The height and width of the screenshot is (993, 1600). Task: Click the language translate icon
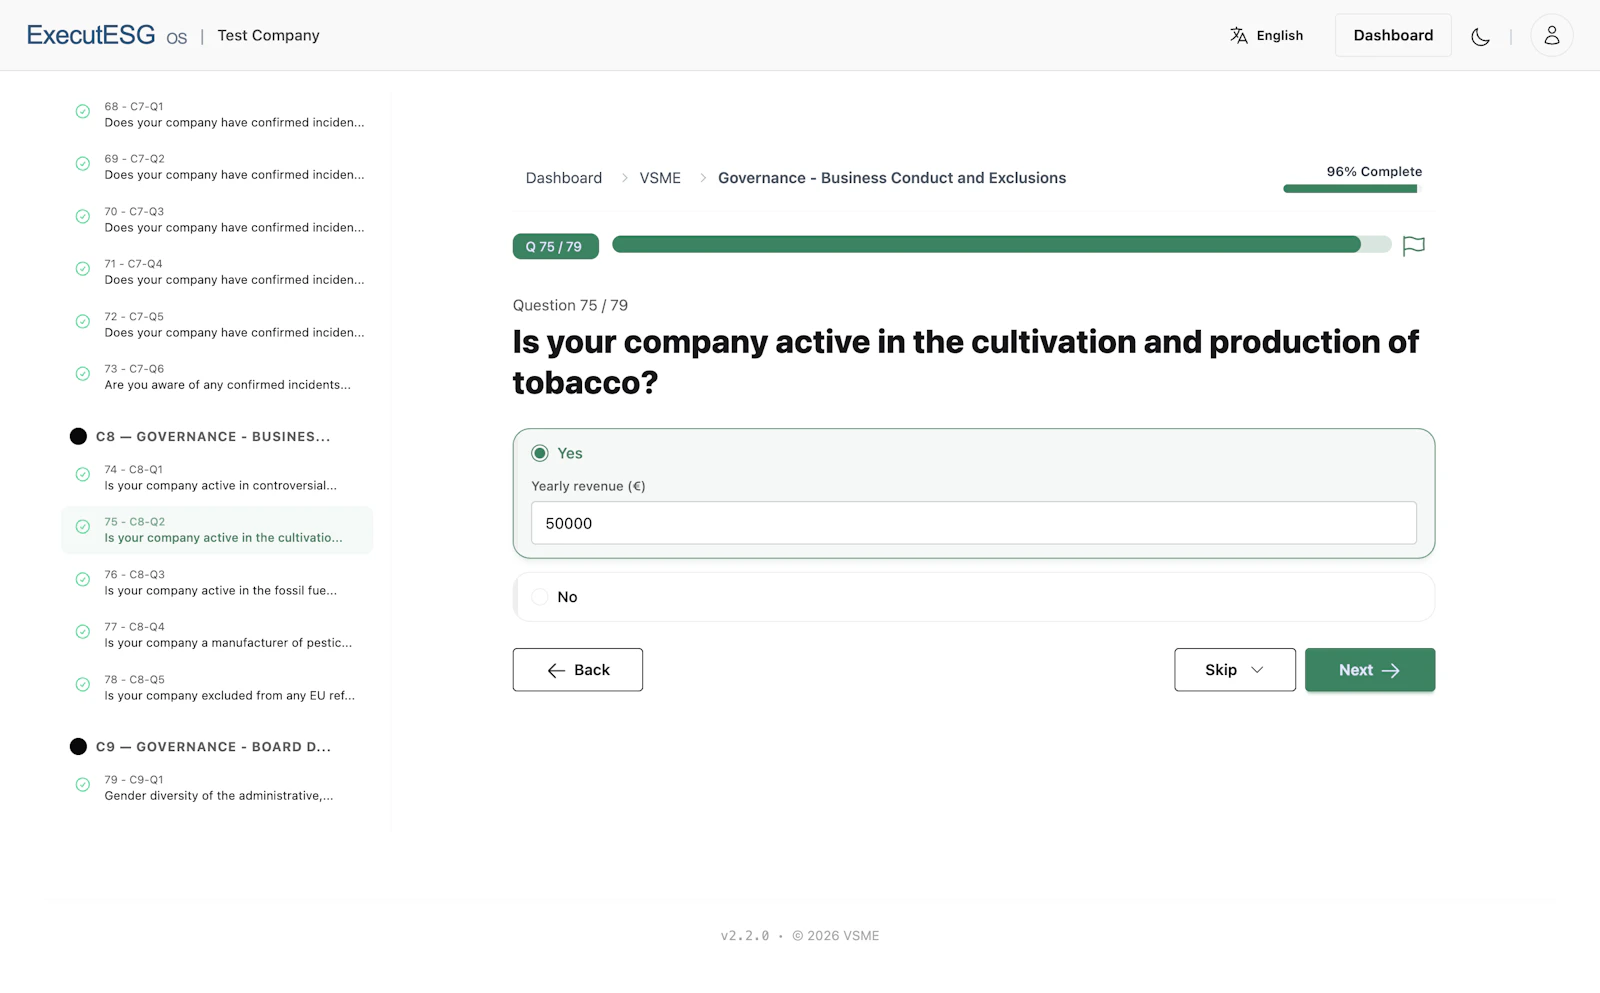(1239, 35)
